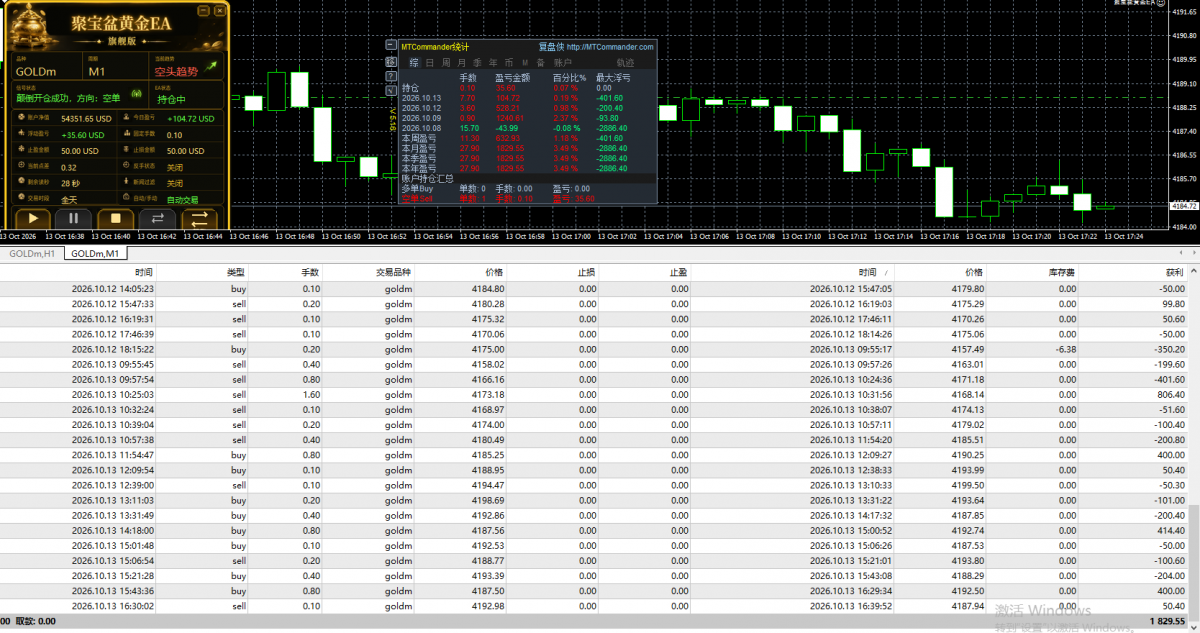Select the 综 summary tab in MTCommander
Screen dimensions: 1200x633
[x=414, y=62]
